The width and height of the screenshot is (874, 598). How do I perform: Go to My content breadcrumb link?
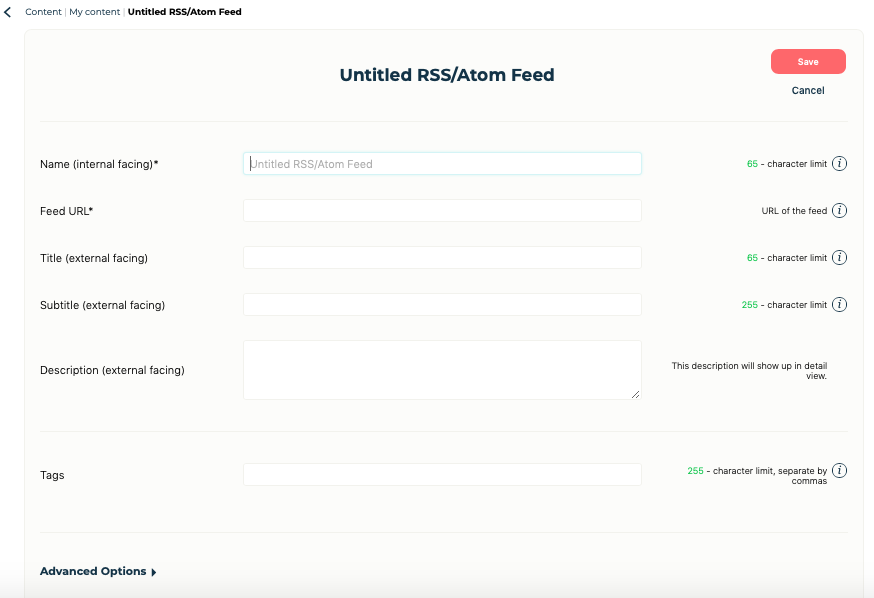(x=94, y=12)
